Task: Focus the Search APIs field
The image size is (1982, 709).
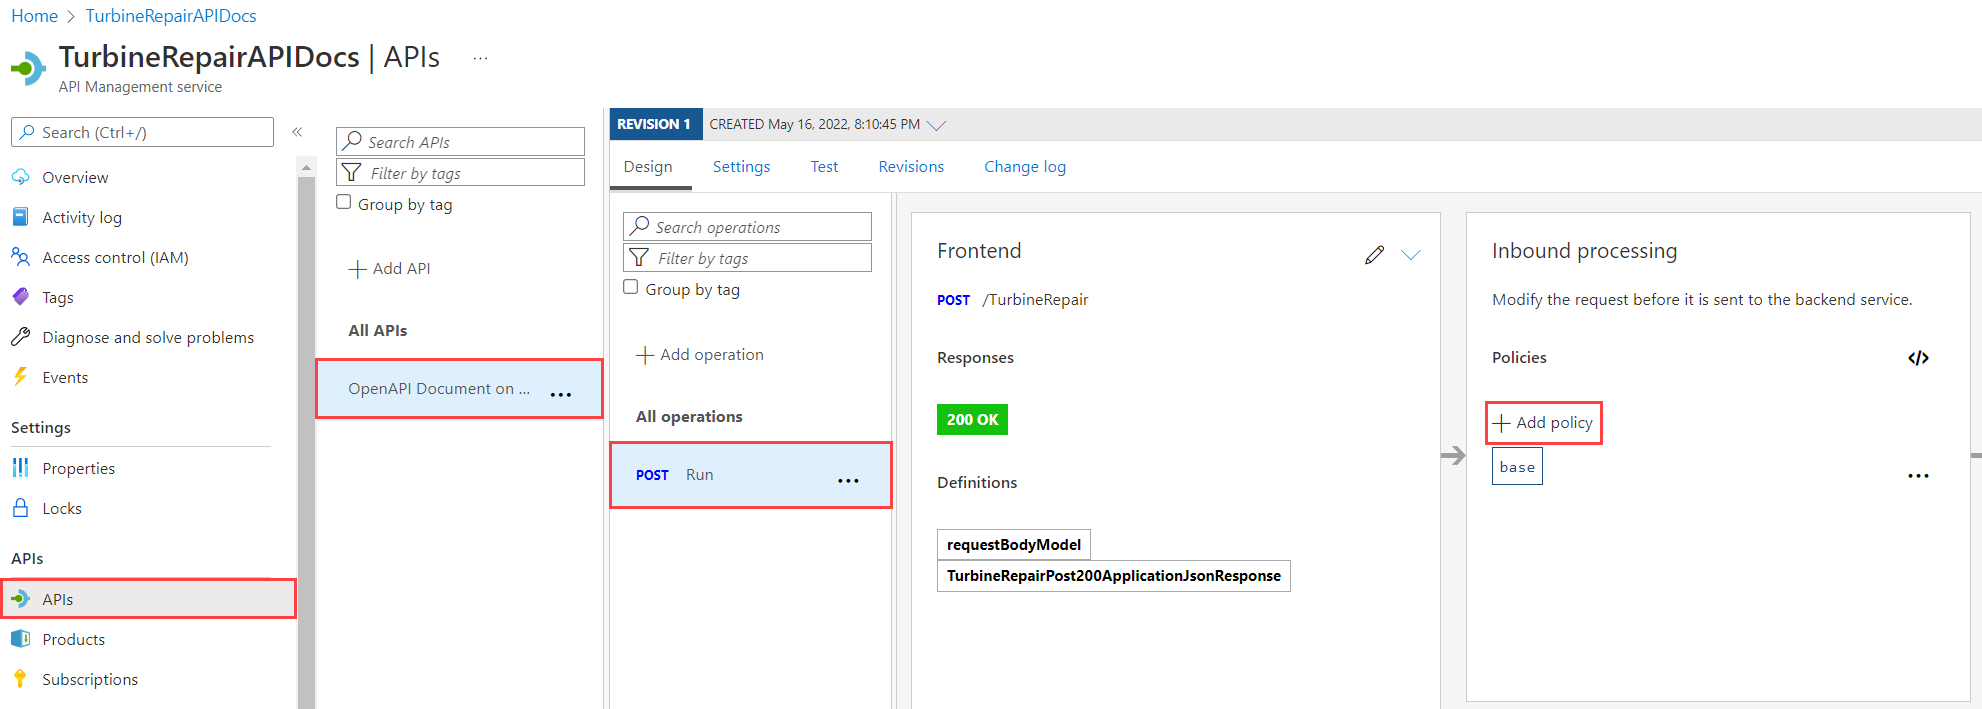Action: (x=460, y=141)
